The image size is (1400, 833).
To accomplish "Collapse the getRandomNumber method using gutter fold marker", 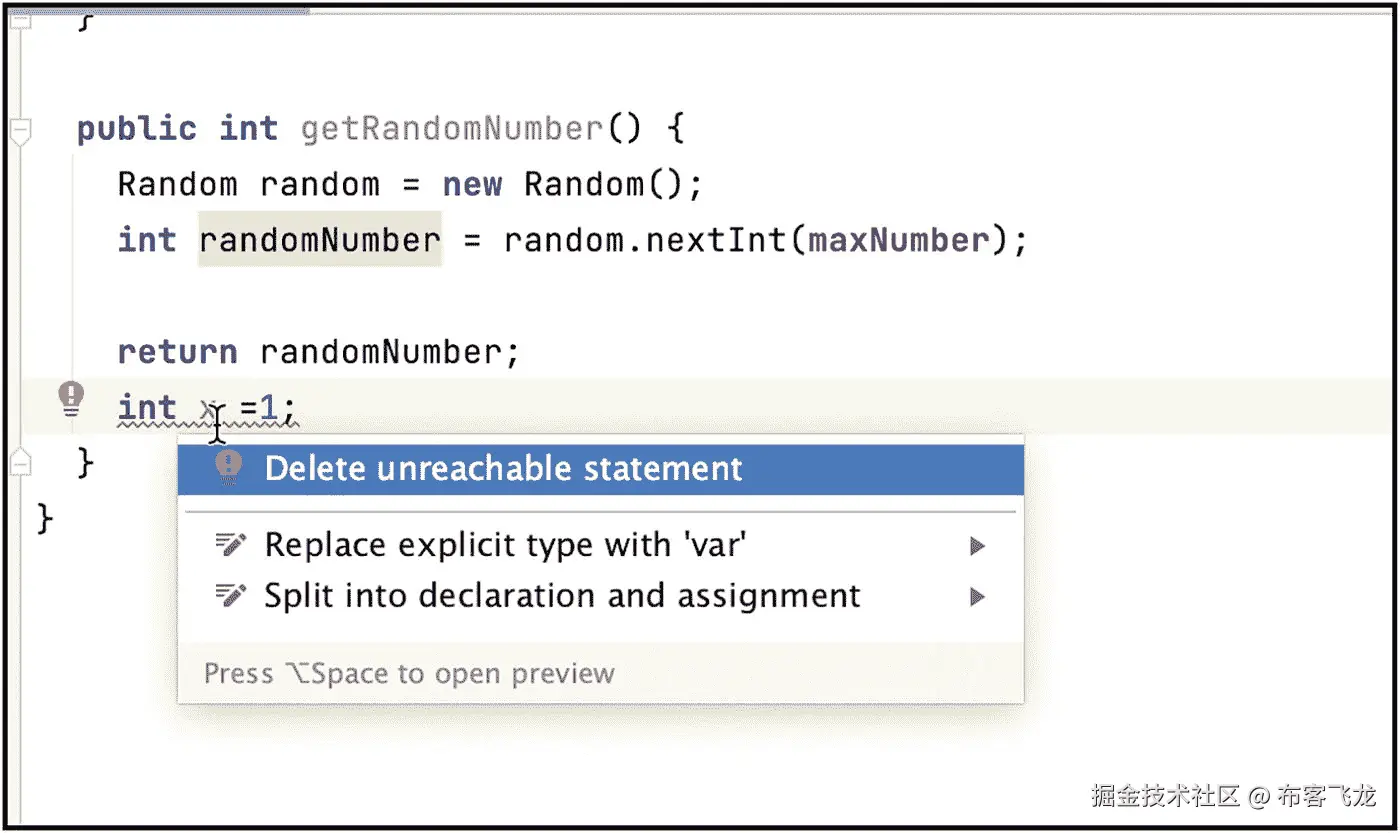I will point(19,130).
